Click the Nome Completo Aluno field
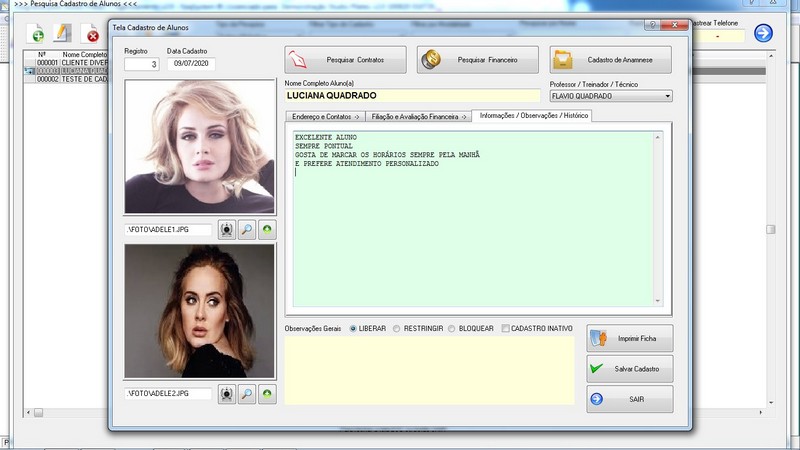Image resolution: width=800 pixels, height=450 pixels. (412, 95)
